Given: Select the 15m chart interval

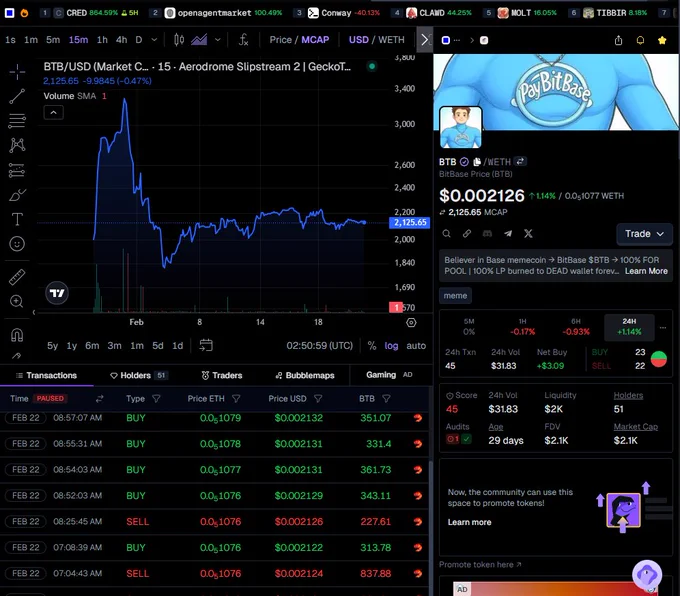Looking at the screenshot, I should 78,40.
